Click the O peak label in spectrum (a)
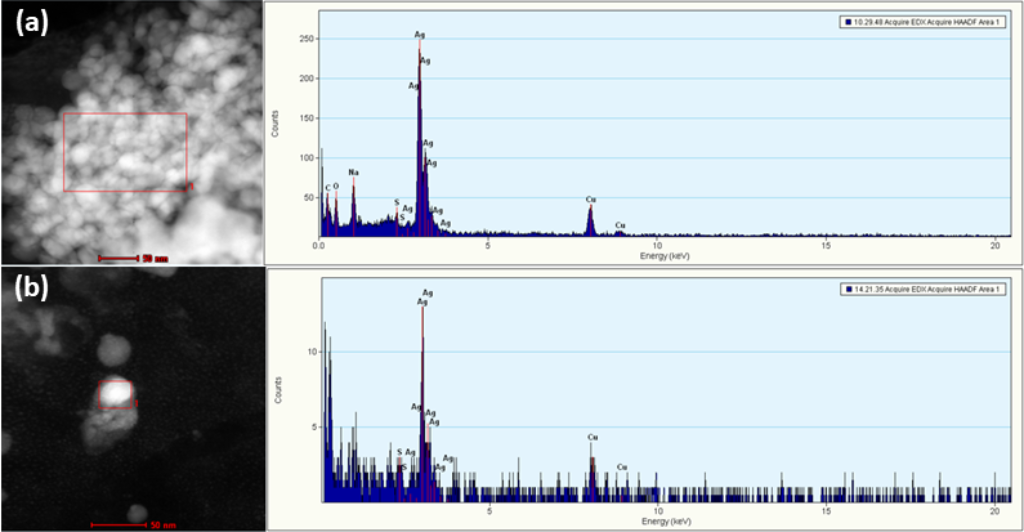Viewport: 1024px width, 532px height. point(336,186)
